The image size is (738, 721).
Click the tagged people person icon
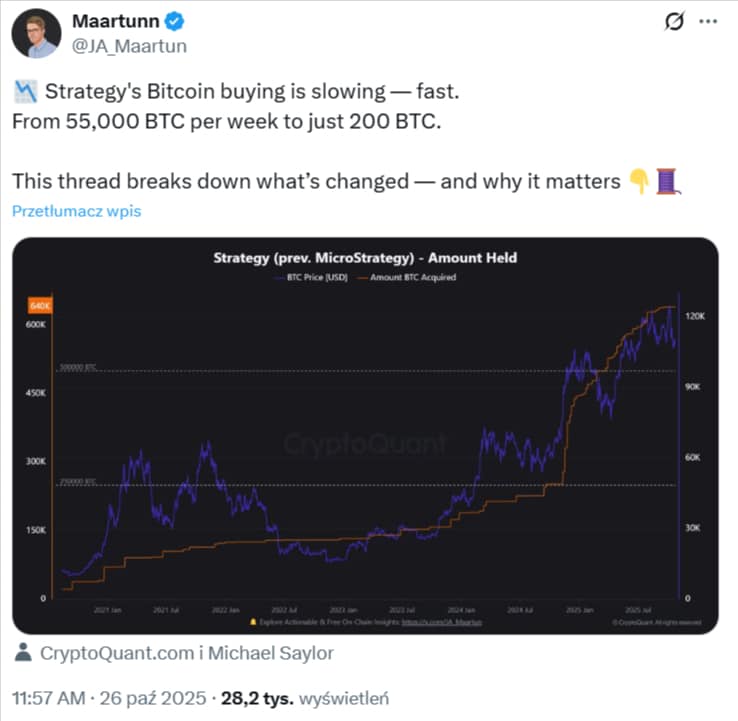click(24, 653)
